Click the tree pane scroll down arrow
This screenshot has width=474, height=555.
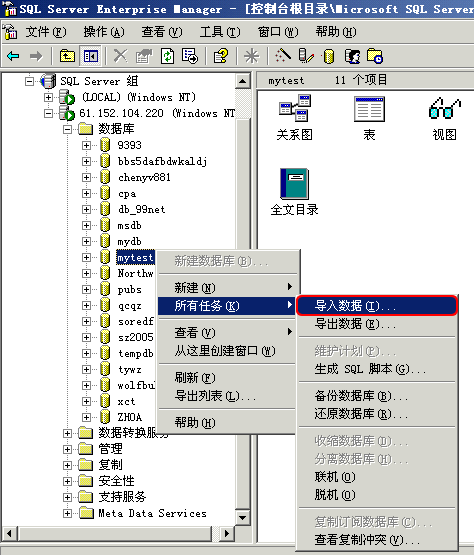(242, 518)
